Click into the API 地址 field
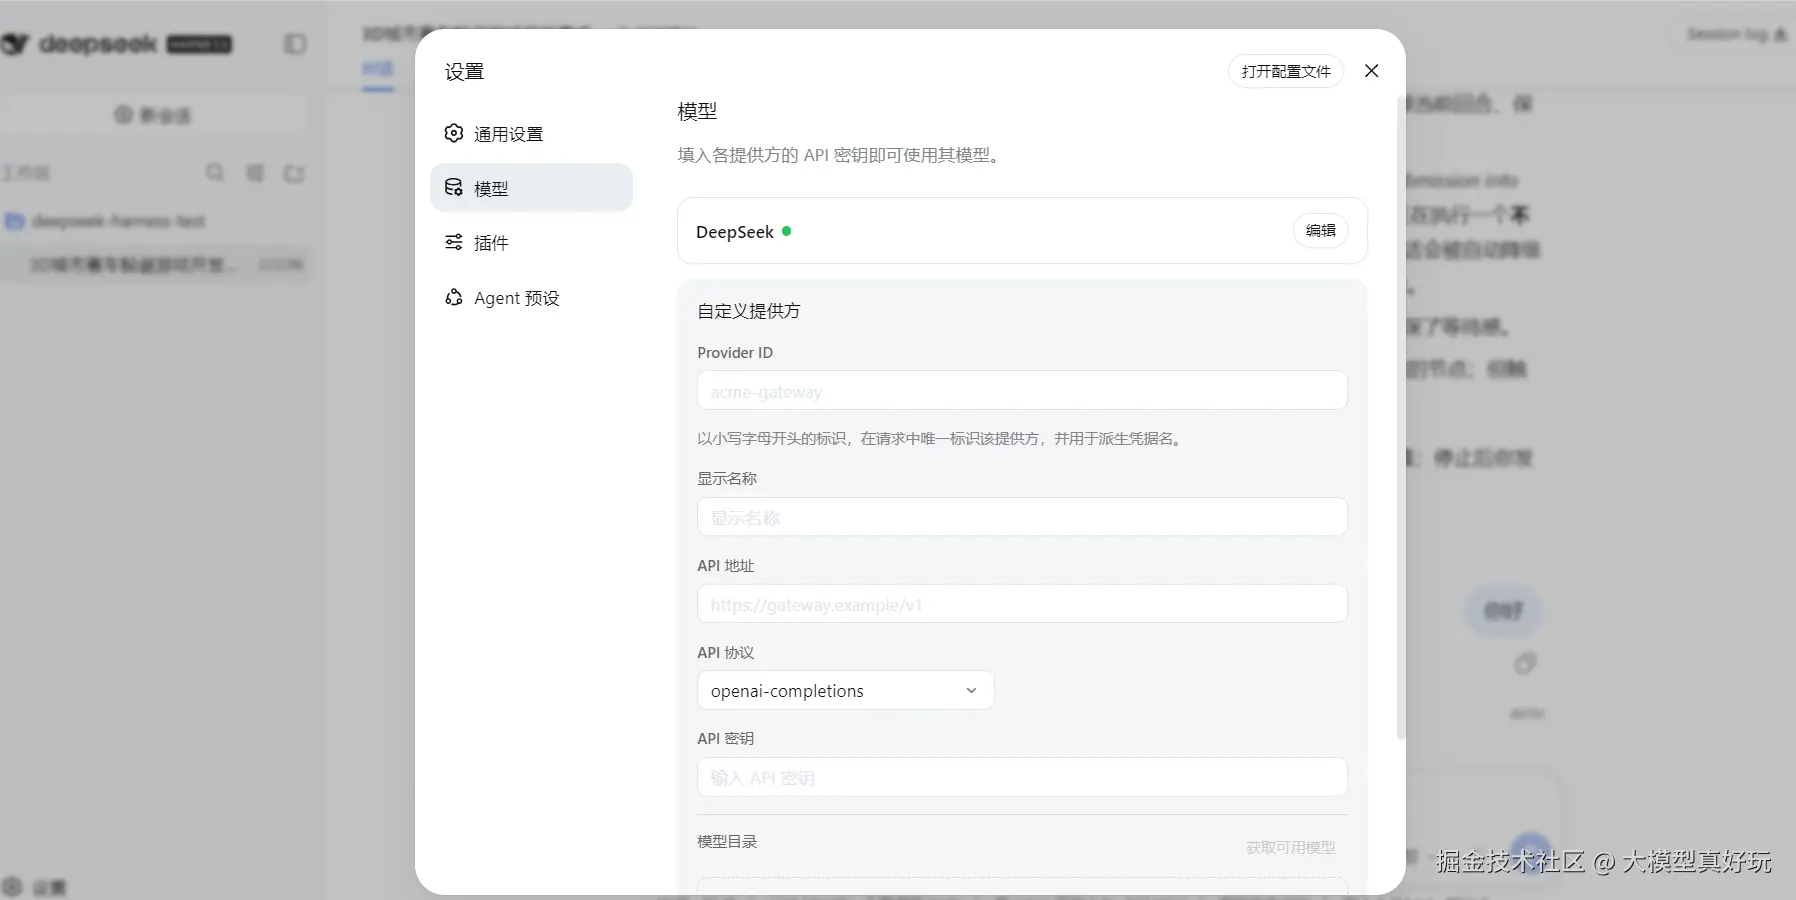The image size is (1796, 900). click(x=1022, y=604)
